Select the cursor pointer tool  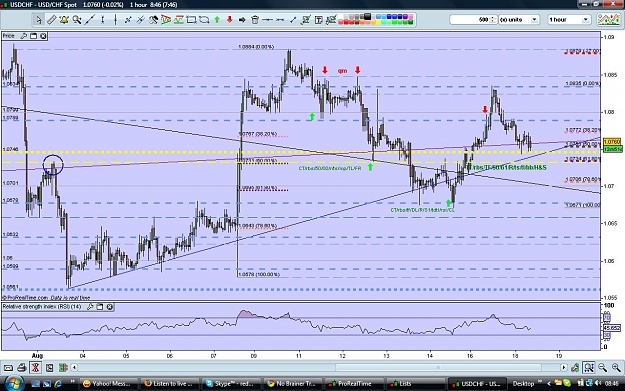[x=38, y=20]
